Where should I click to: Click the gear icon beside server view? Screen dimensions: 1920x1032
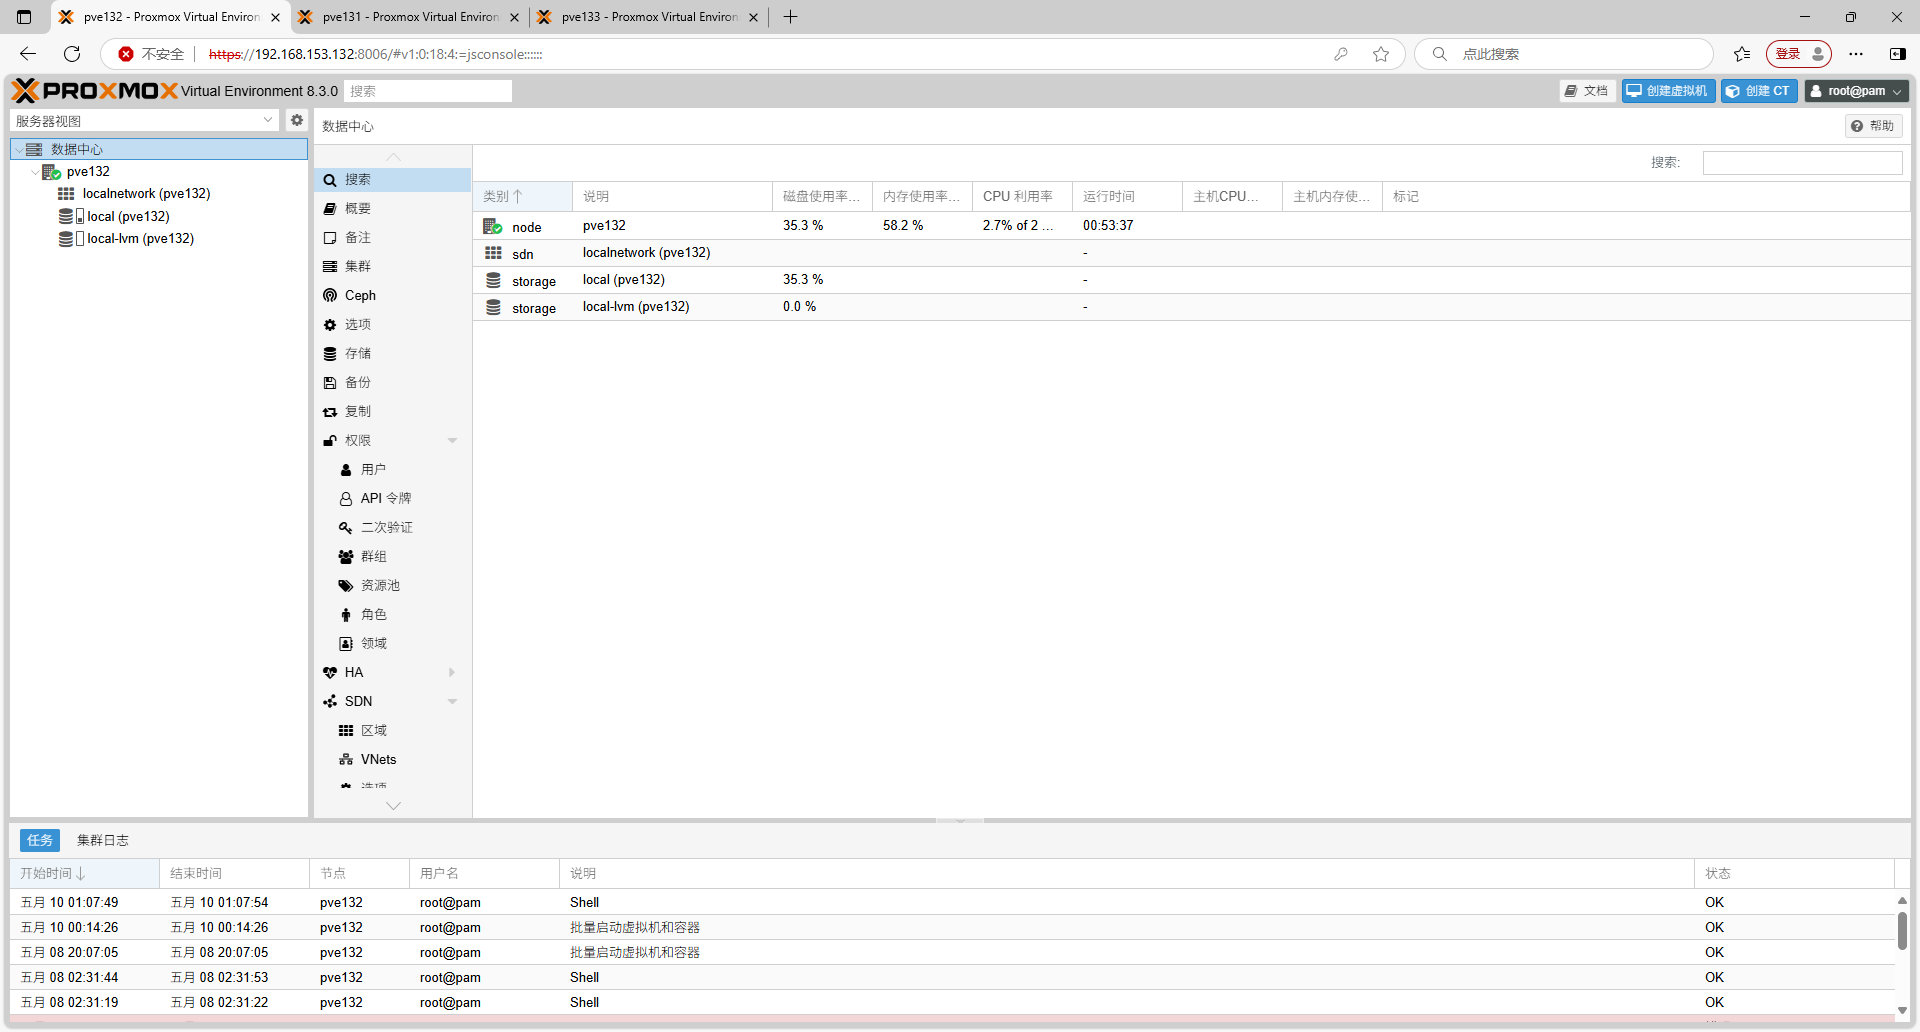coord(297,120)
